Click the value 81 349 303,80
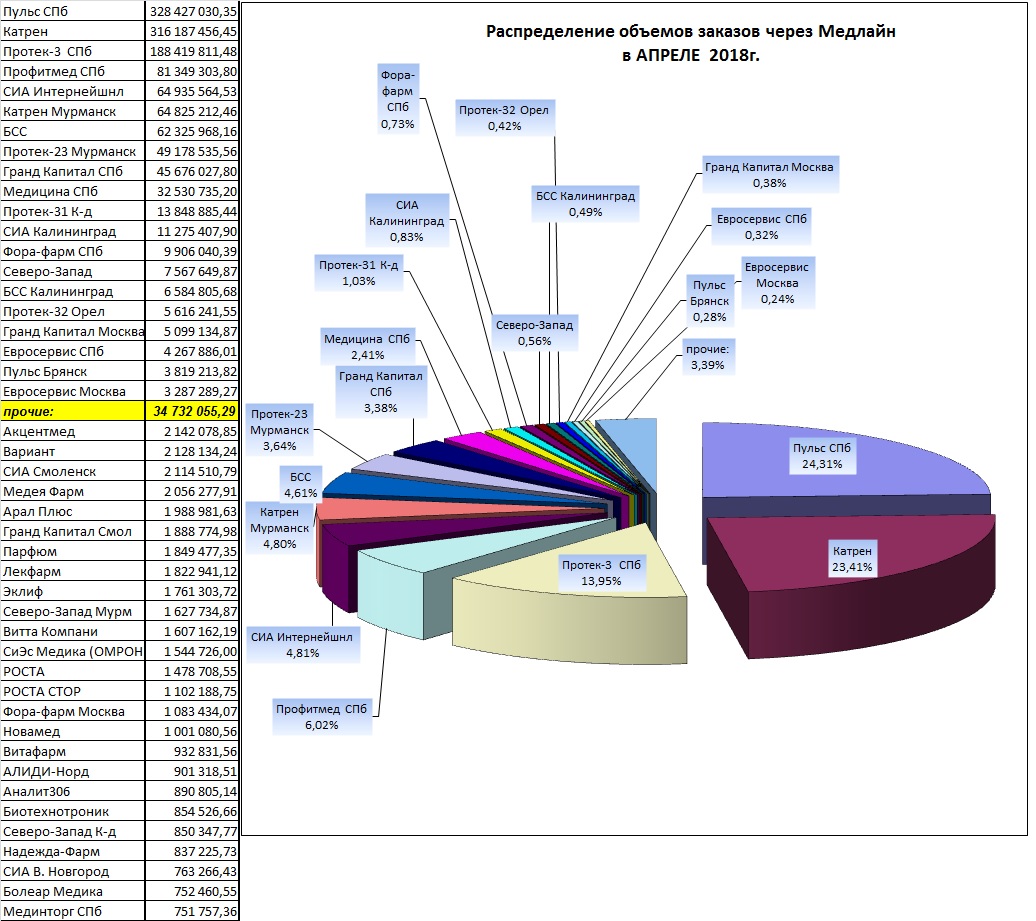This screenshot has height=921, width=1036. [192, 71]
